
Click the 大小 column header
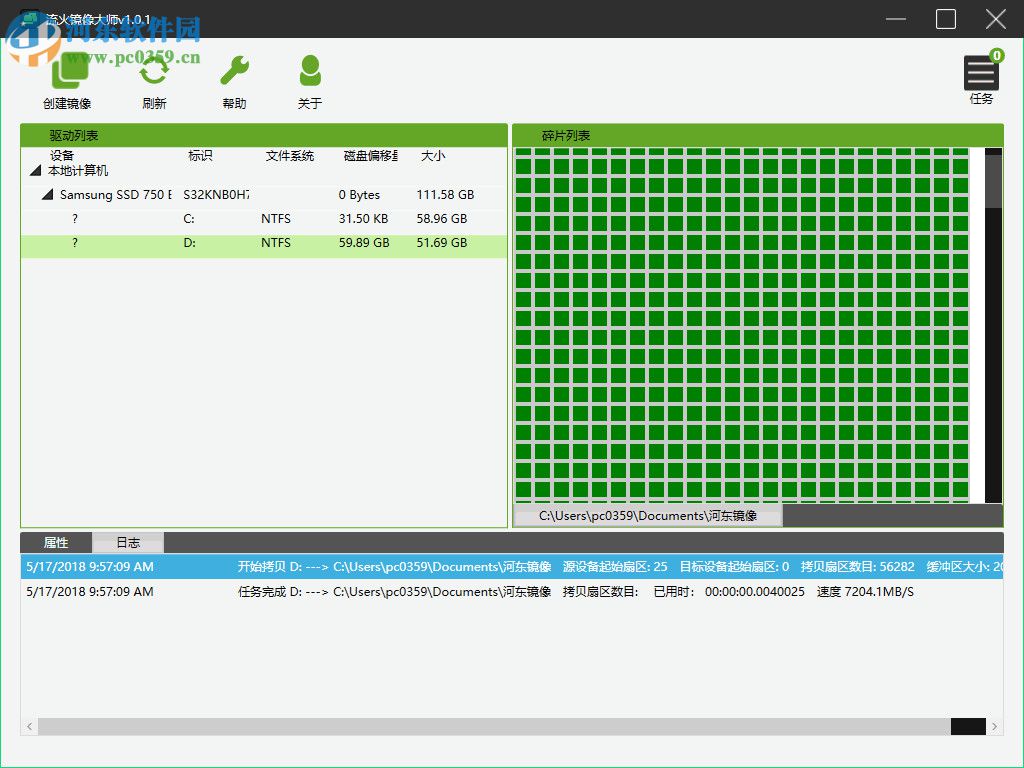433,156
